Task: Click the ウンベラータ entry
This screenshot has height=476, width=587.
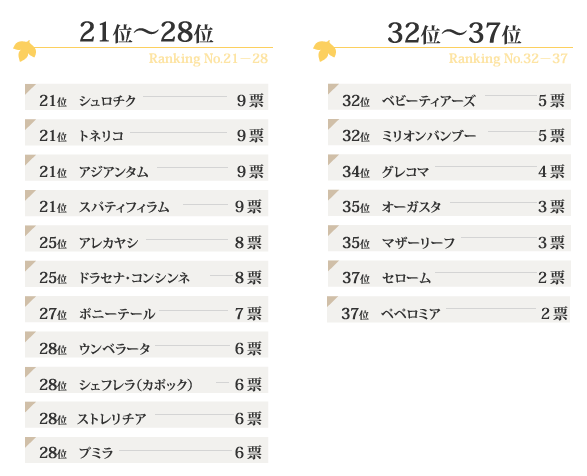Action: 146,344
